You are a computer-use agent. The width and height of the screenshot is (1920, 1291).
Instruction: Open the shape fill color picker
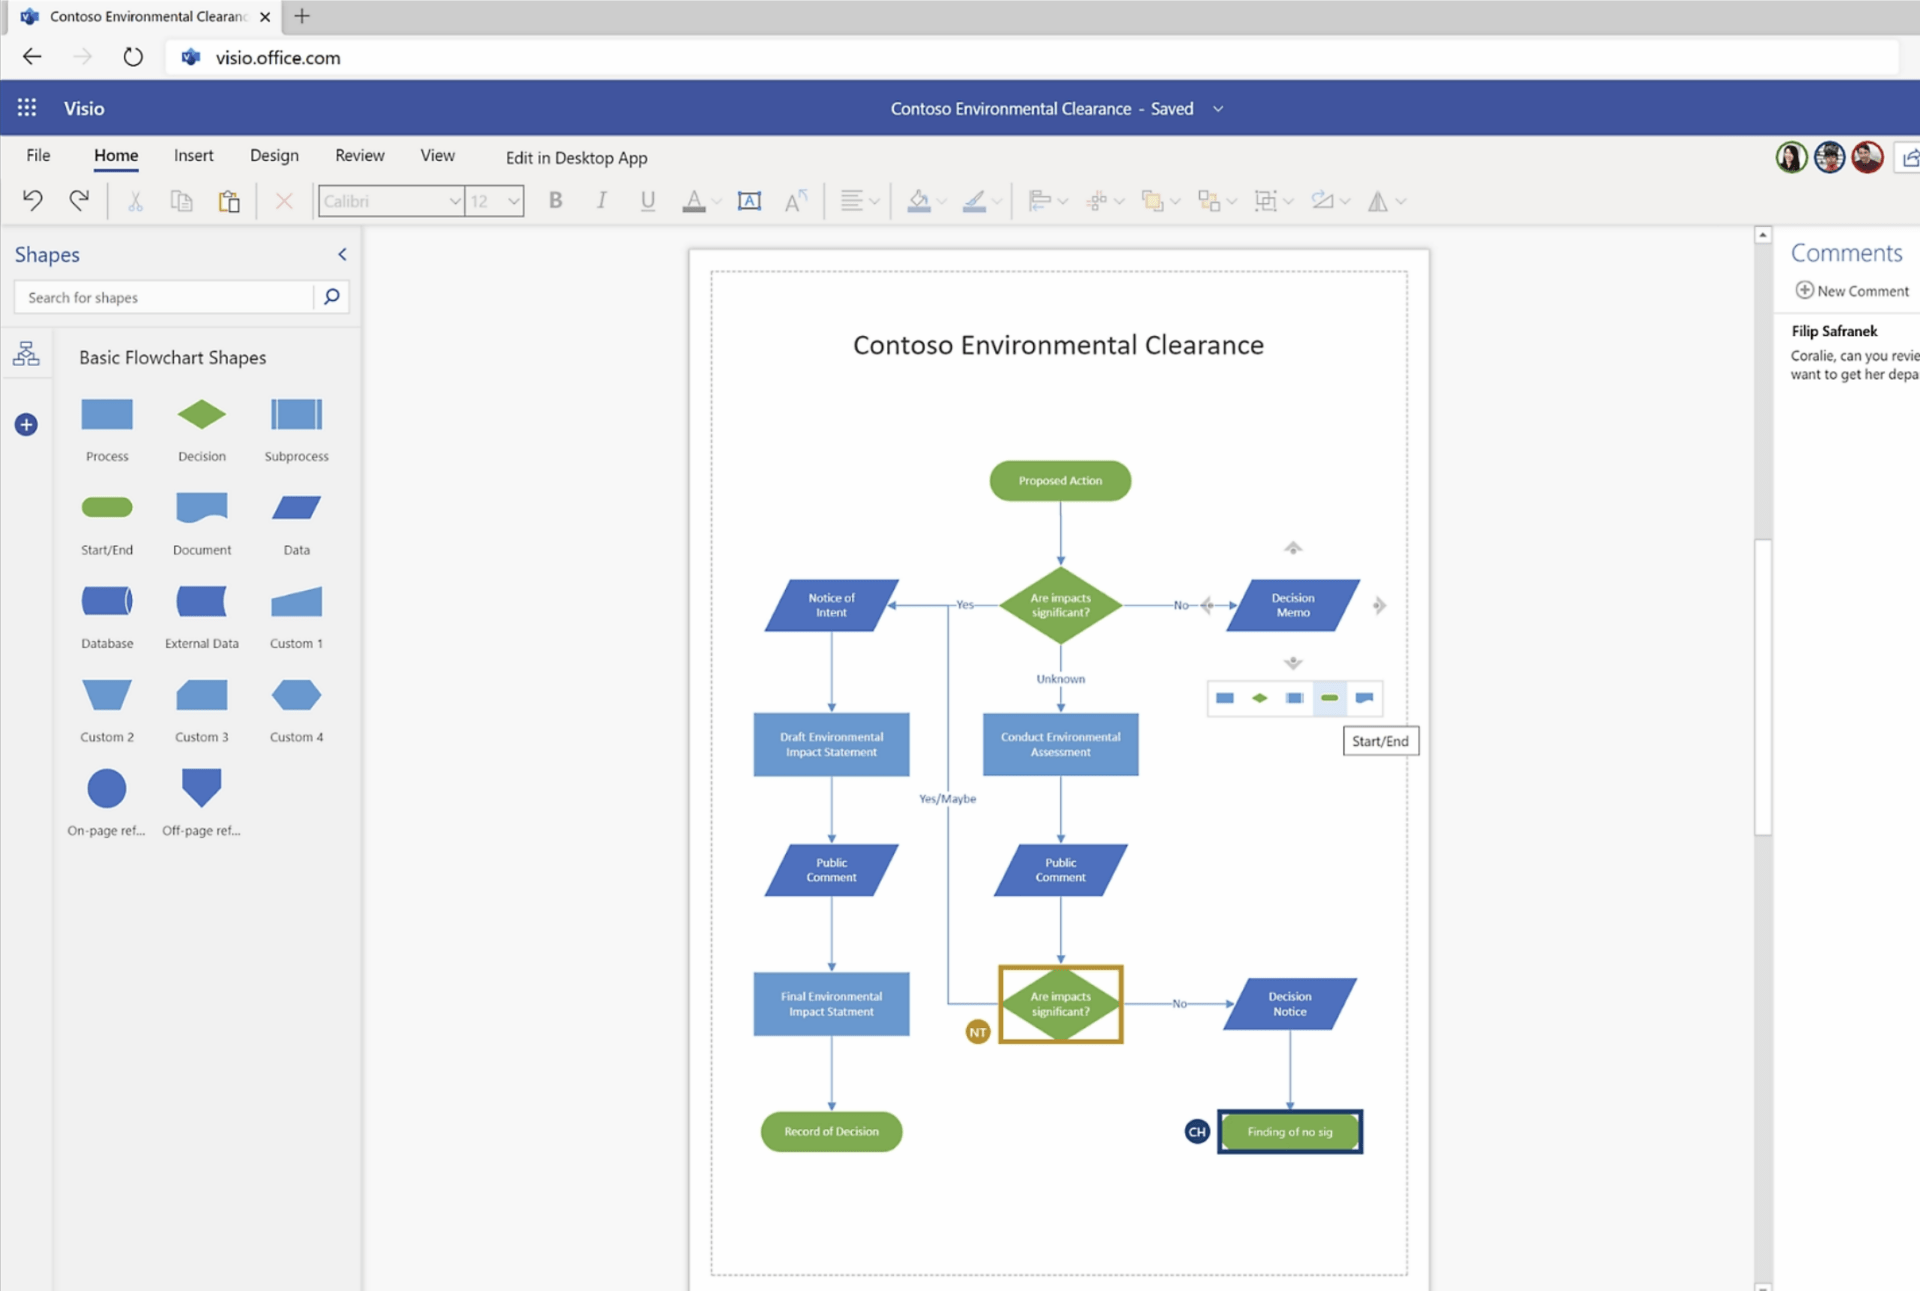(x=919, y=201)
